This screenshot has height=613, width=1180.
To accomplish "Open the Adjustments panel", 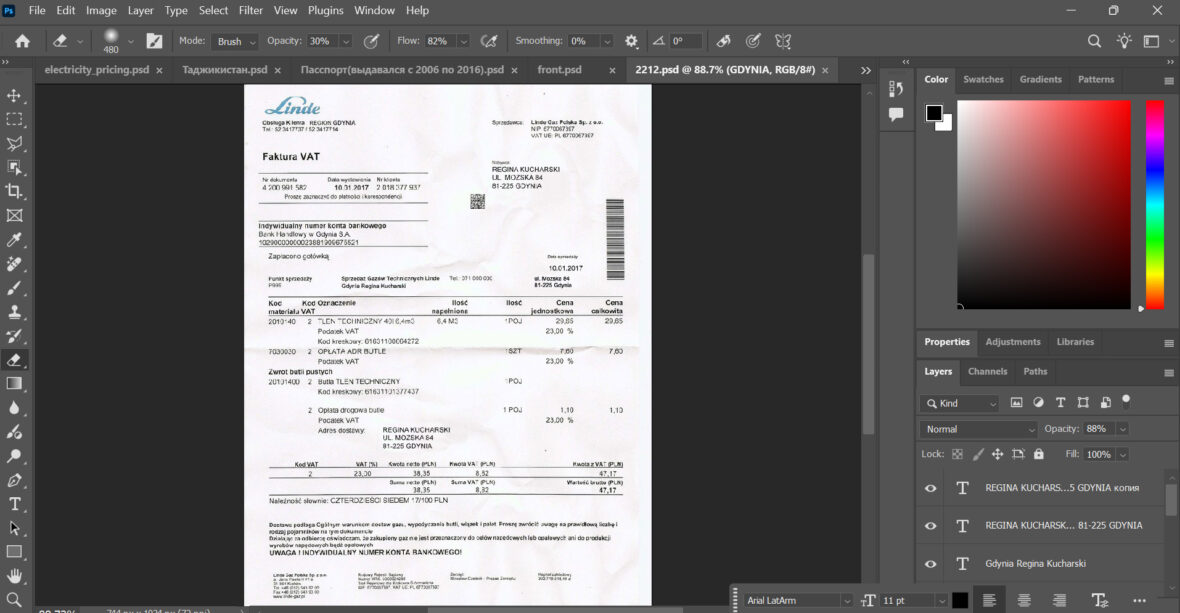I will 1012,341.
